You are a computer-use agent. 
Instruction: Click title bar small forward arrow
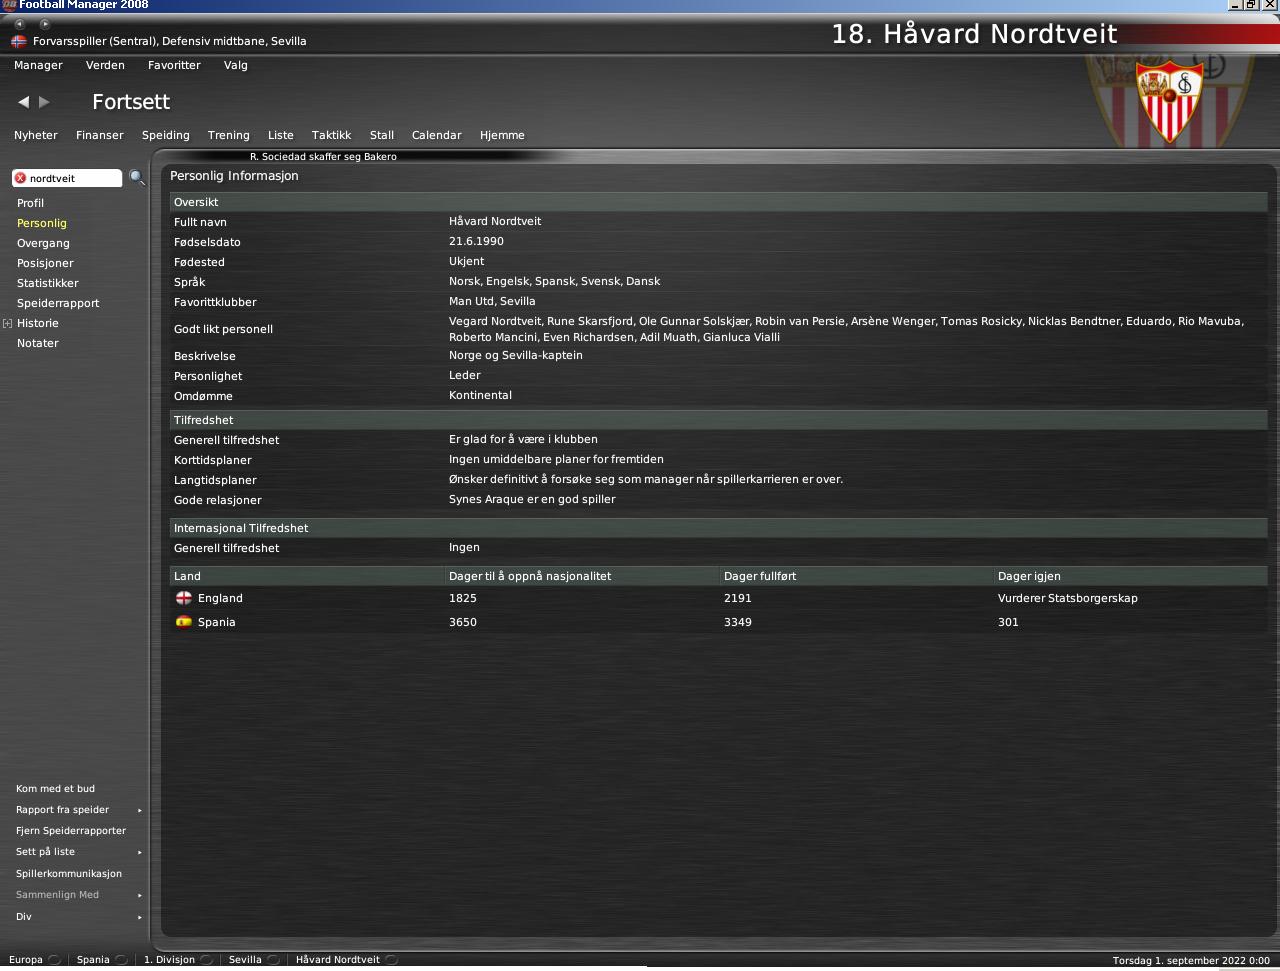(44, 23)
